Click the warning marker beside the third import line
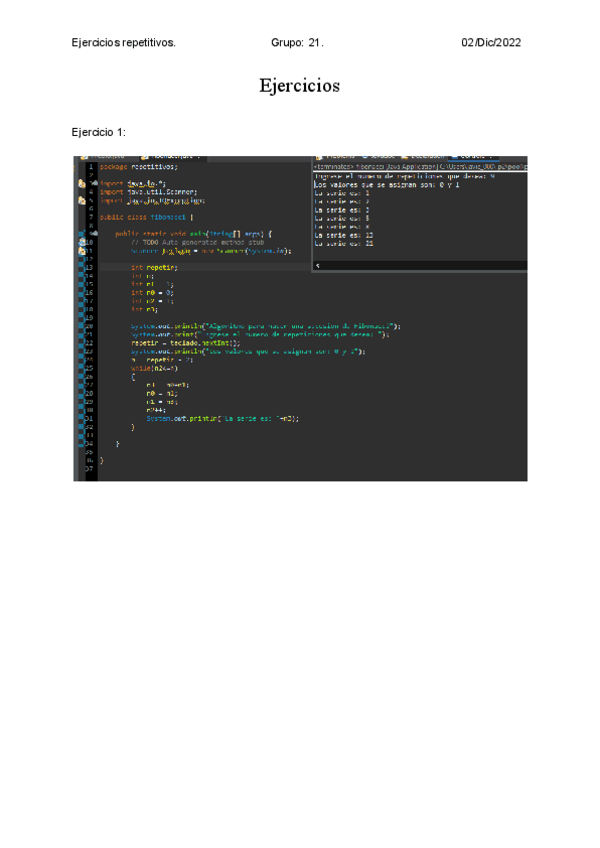600x848 pixels. (x=81, y=200)
